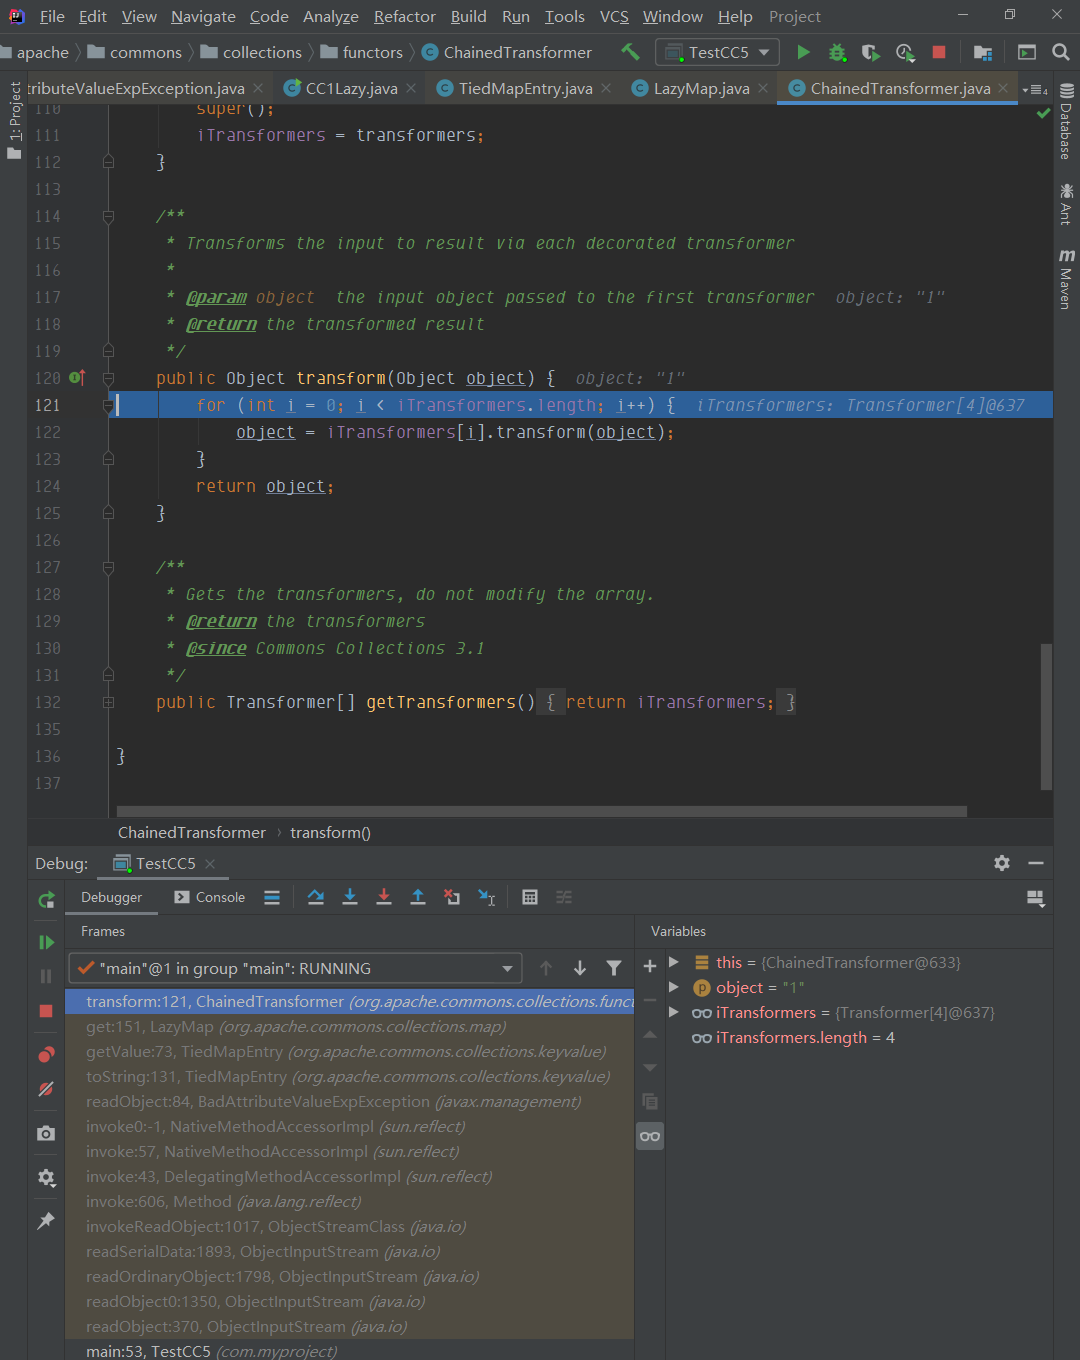Open the Navigate menu
The image size is (1080, 1360).
[203, 16]
